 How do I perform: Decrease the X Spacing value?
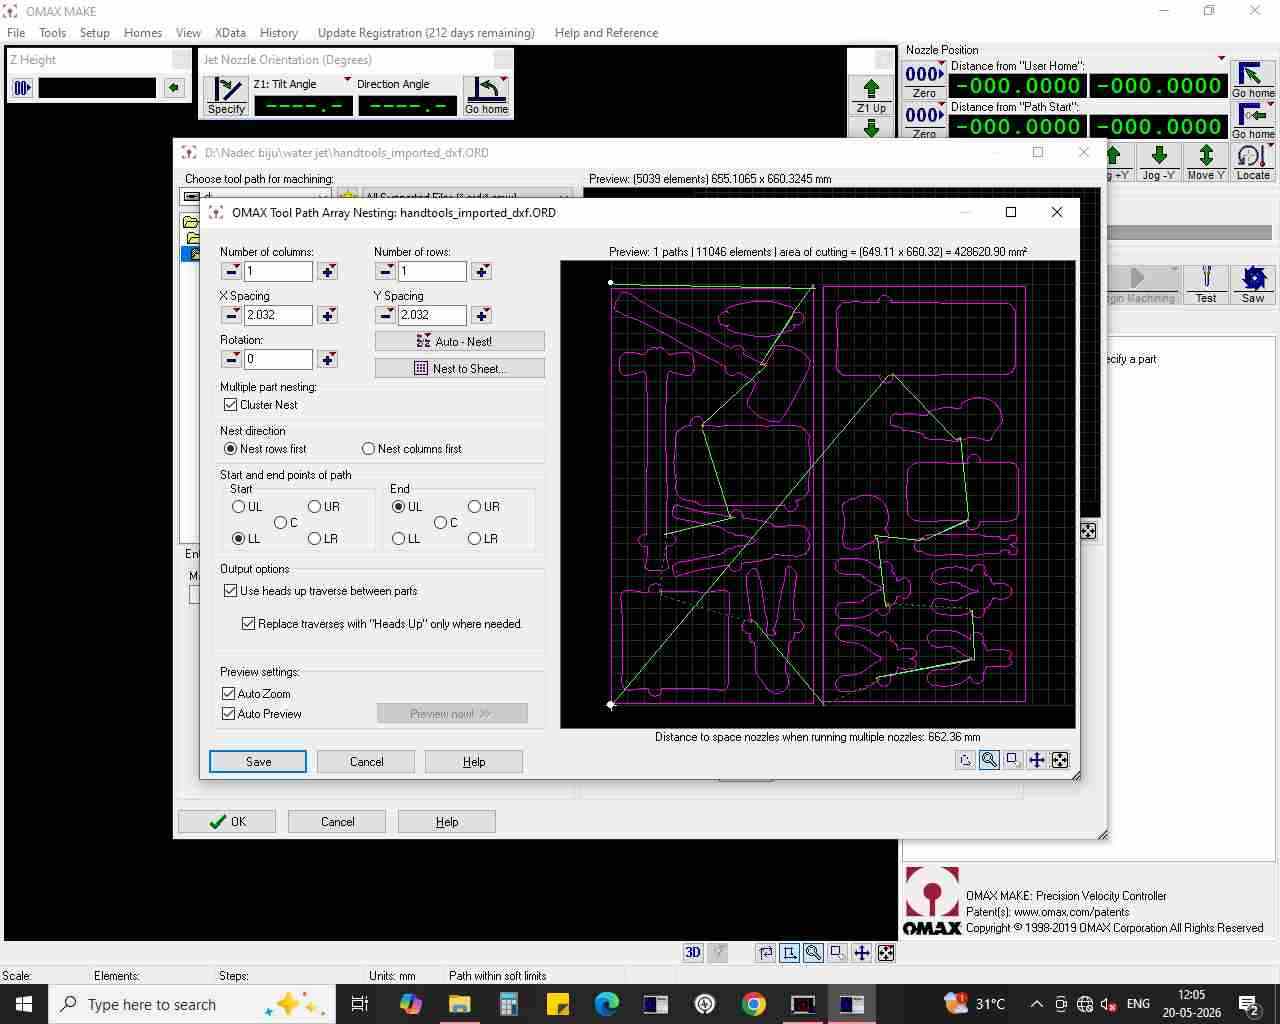pos(231,315)
